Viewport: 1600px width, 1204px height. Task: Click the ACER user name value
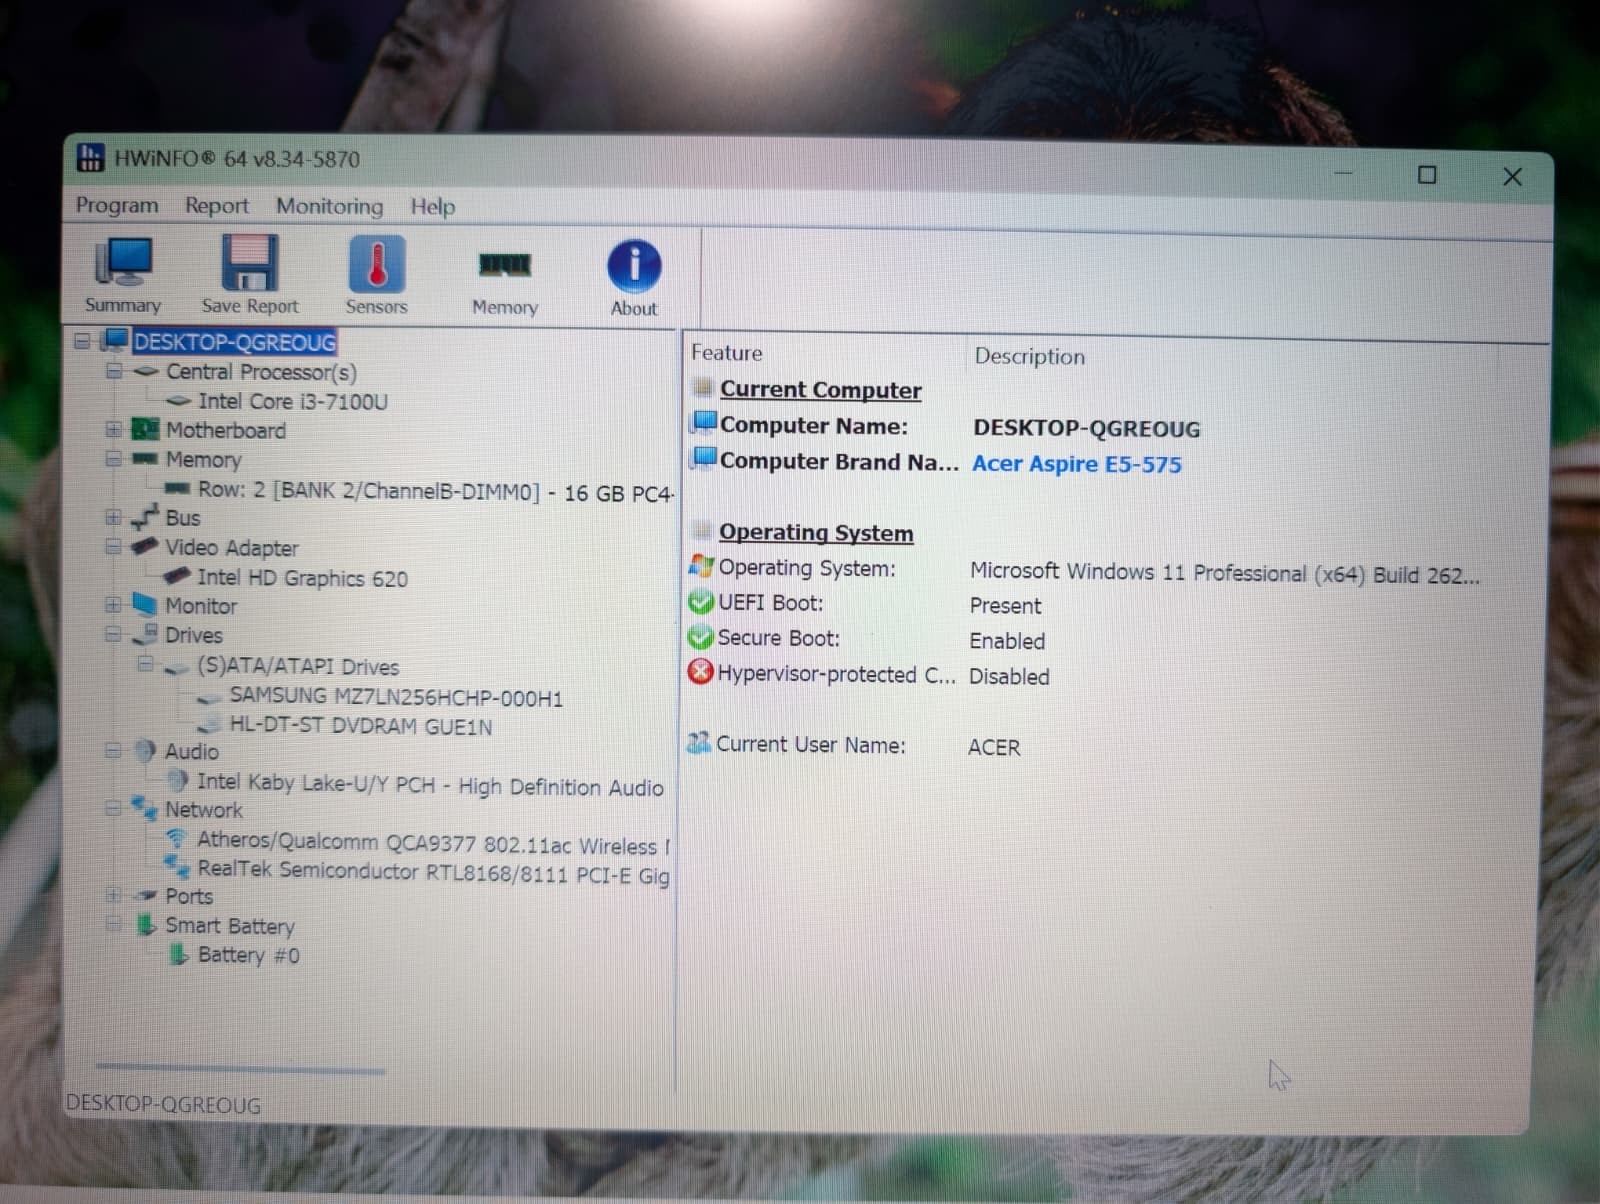point(994,747)
